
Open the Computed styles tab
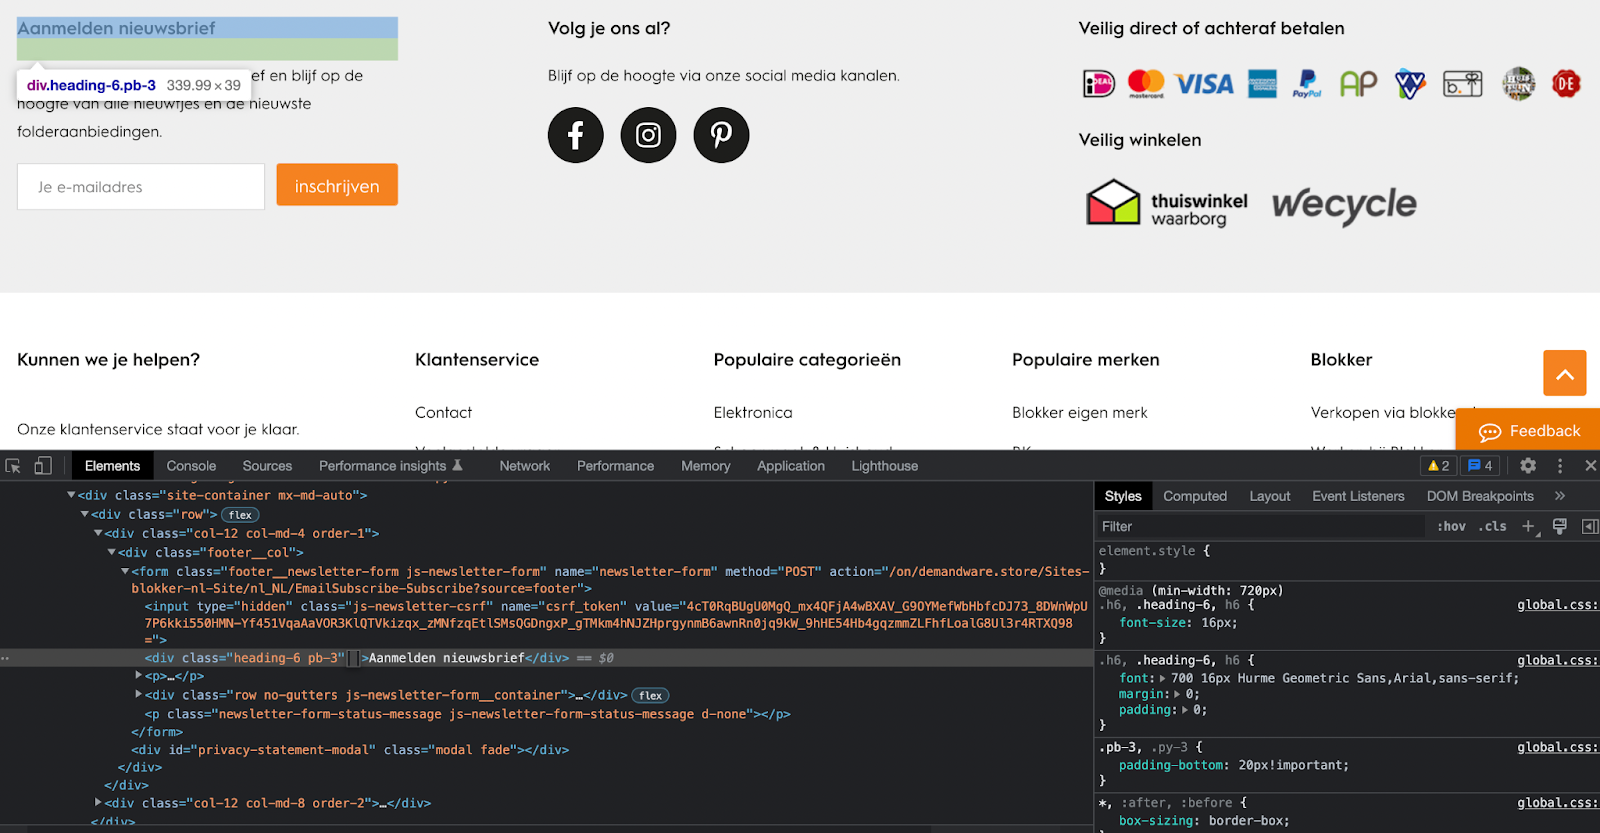pos(1194,496)
